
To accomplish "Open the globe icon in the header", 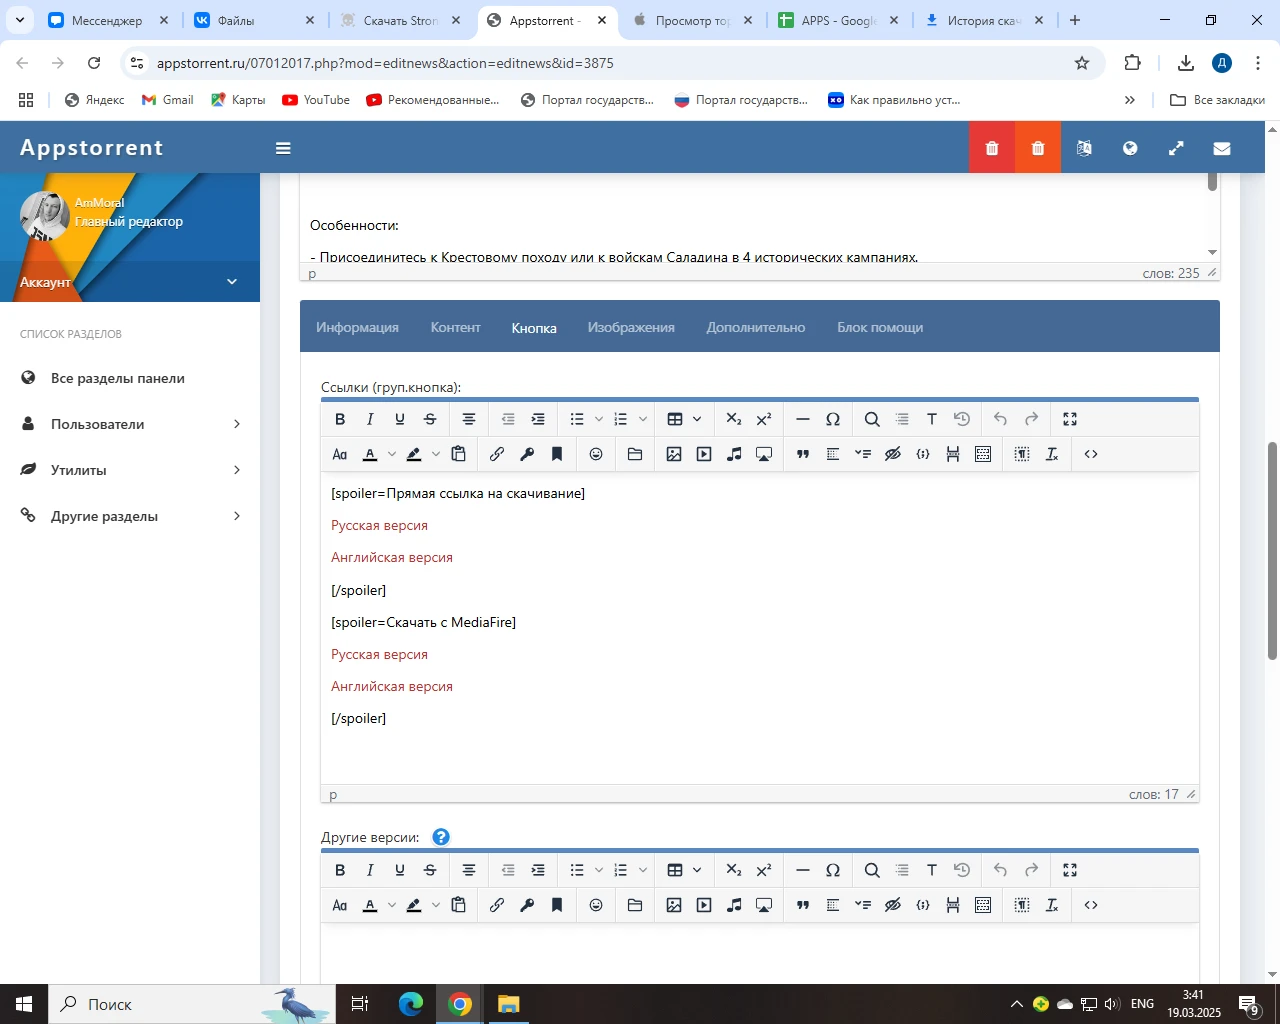I will click(1130, 148).
